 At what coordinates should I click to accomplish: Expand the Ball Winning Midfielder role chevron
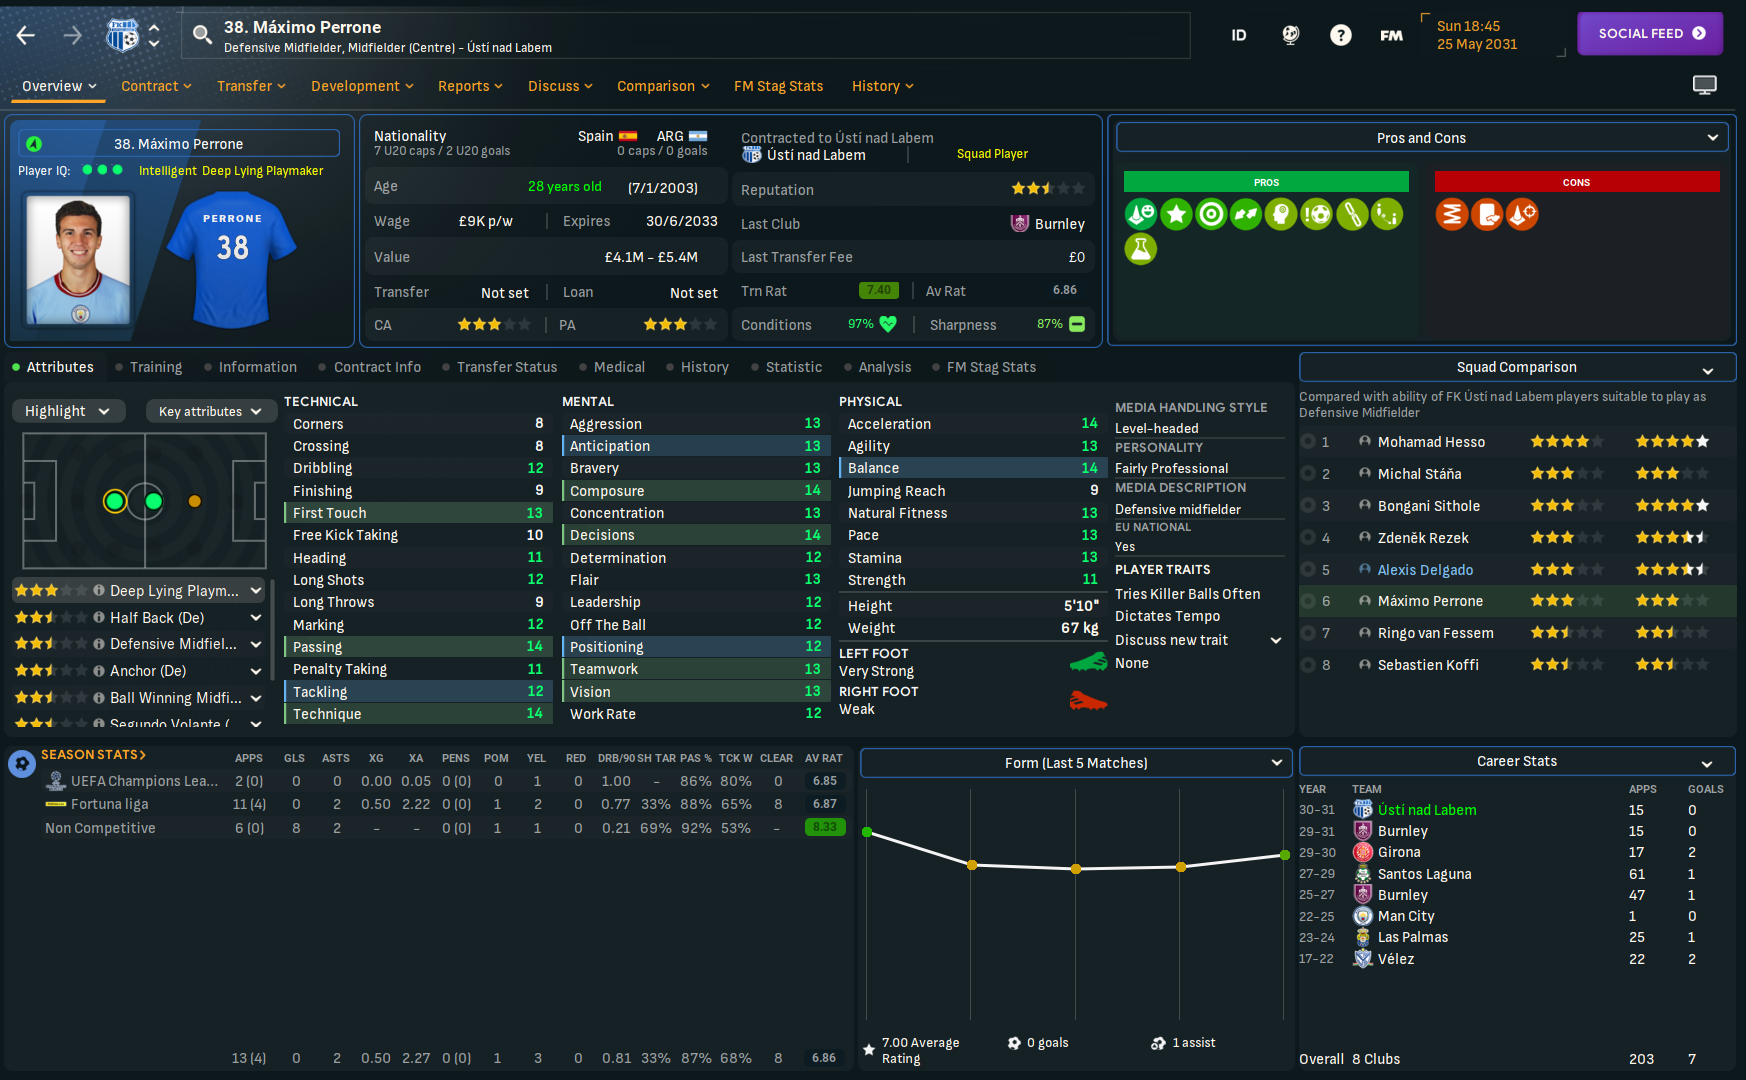(256, 698)
